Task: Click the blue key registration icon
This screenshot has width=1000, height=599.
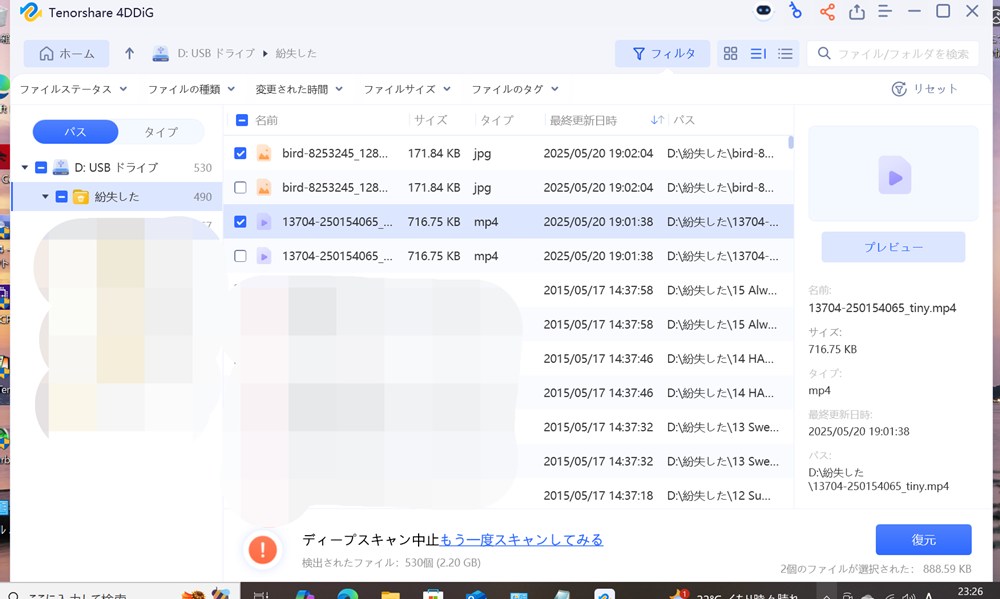Action: pyautogui.click(x=795, y=12)
